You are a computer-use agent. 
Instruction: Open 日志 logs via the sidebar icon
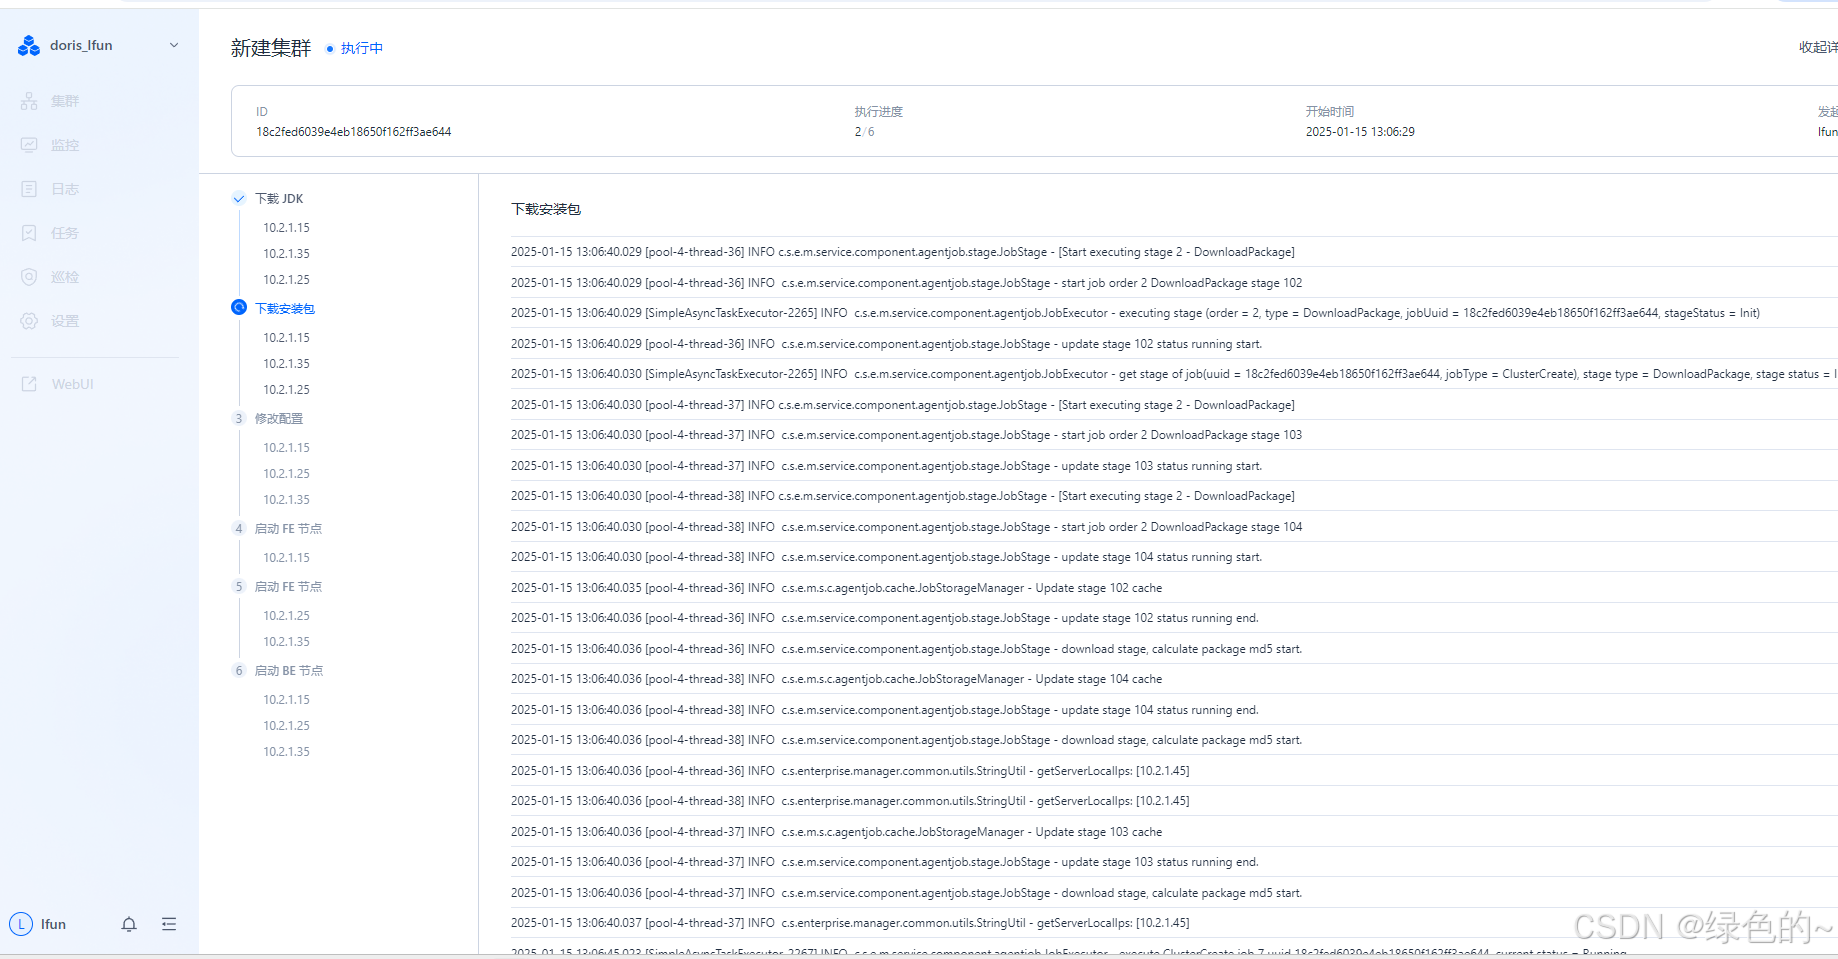click(29, 188)
